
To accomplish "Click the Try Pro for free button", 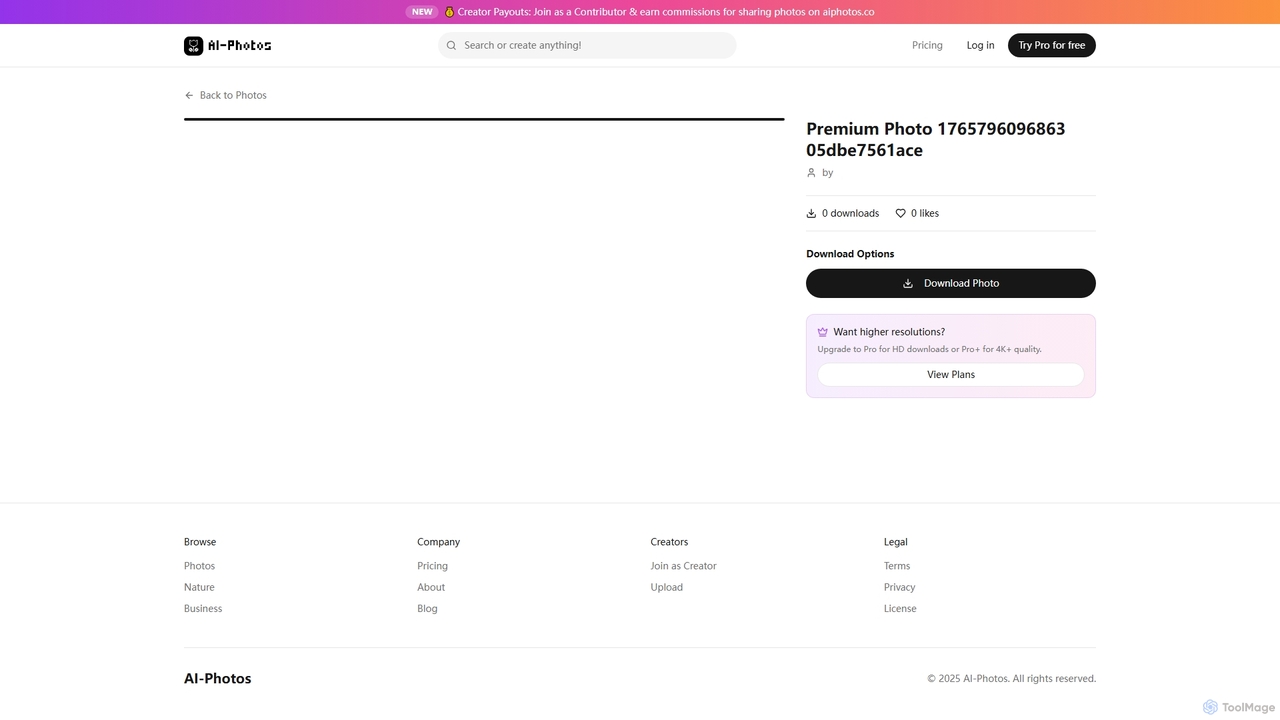I will coord(1052,45).
